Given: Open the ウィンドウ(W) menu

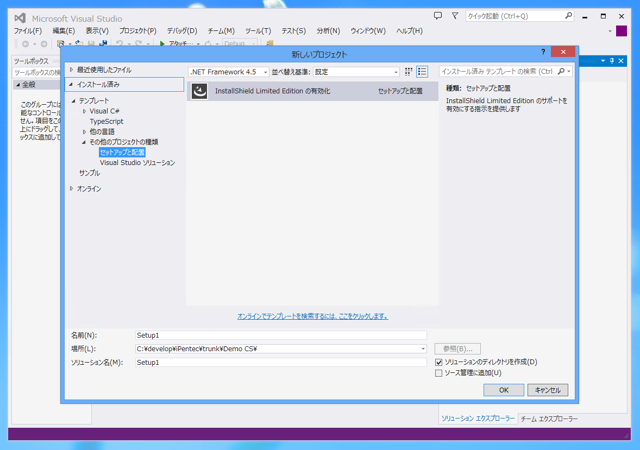Looking at the screenshot, I should [x=368, y=31].
